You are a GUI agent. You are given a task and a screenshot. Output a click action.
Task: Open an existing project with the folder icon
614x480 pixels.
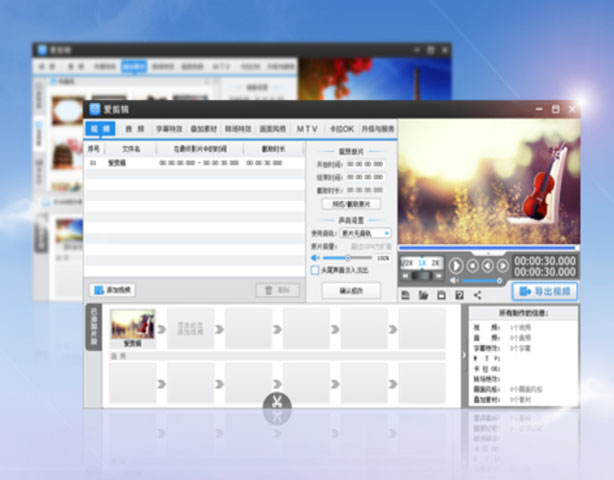[x=423, y=295]
